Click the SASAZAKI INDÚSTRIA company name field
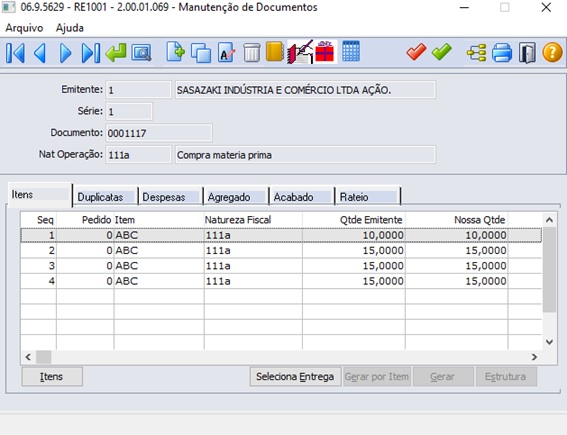This screenshot has height=435, width=567. 305,90
